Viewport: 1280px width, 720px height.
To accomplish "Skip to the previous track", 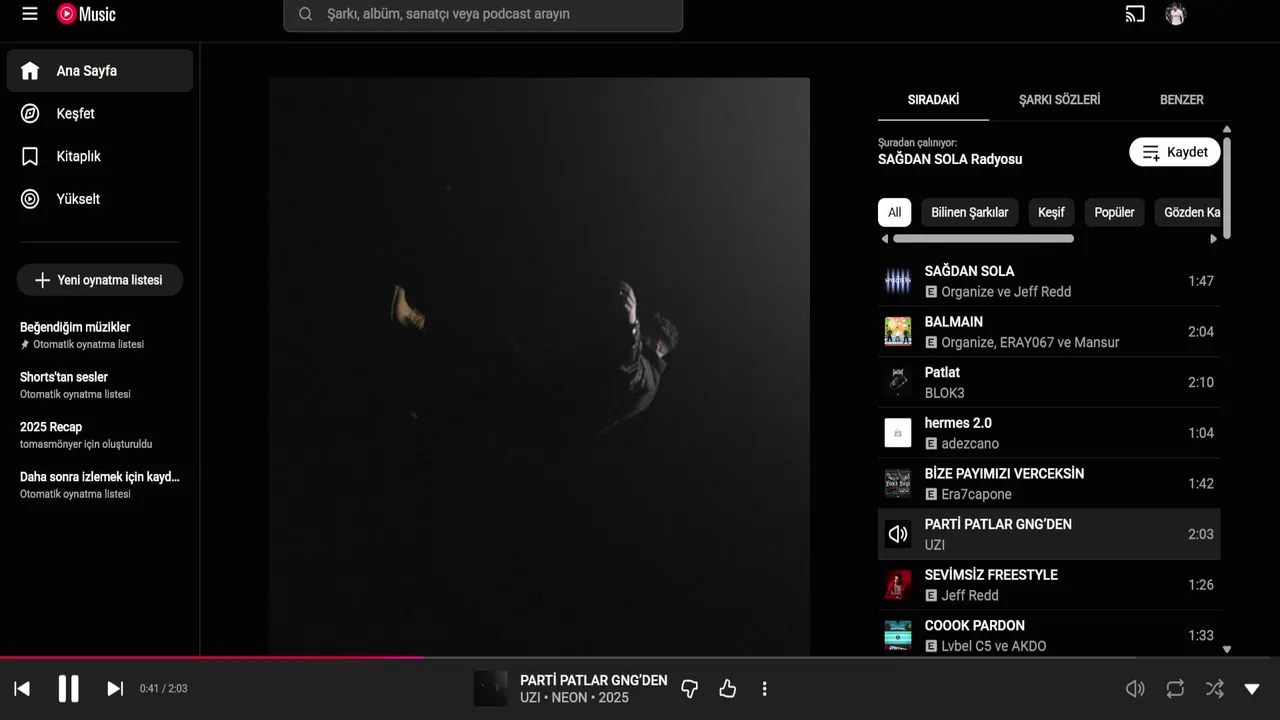I will tap(22, 688).
